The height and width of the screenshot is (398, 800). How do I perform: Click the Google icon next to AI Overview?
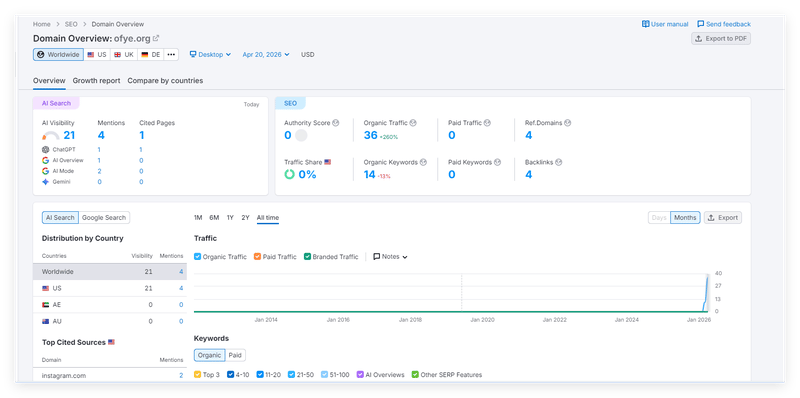45,160
